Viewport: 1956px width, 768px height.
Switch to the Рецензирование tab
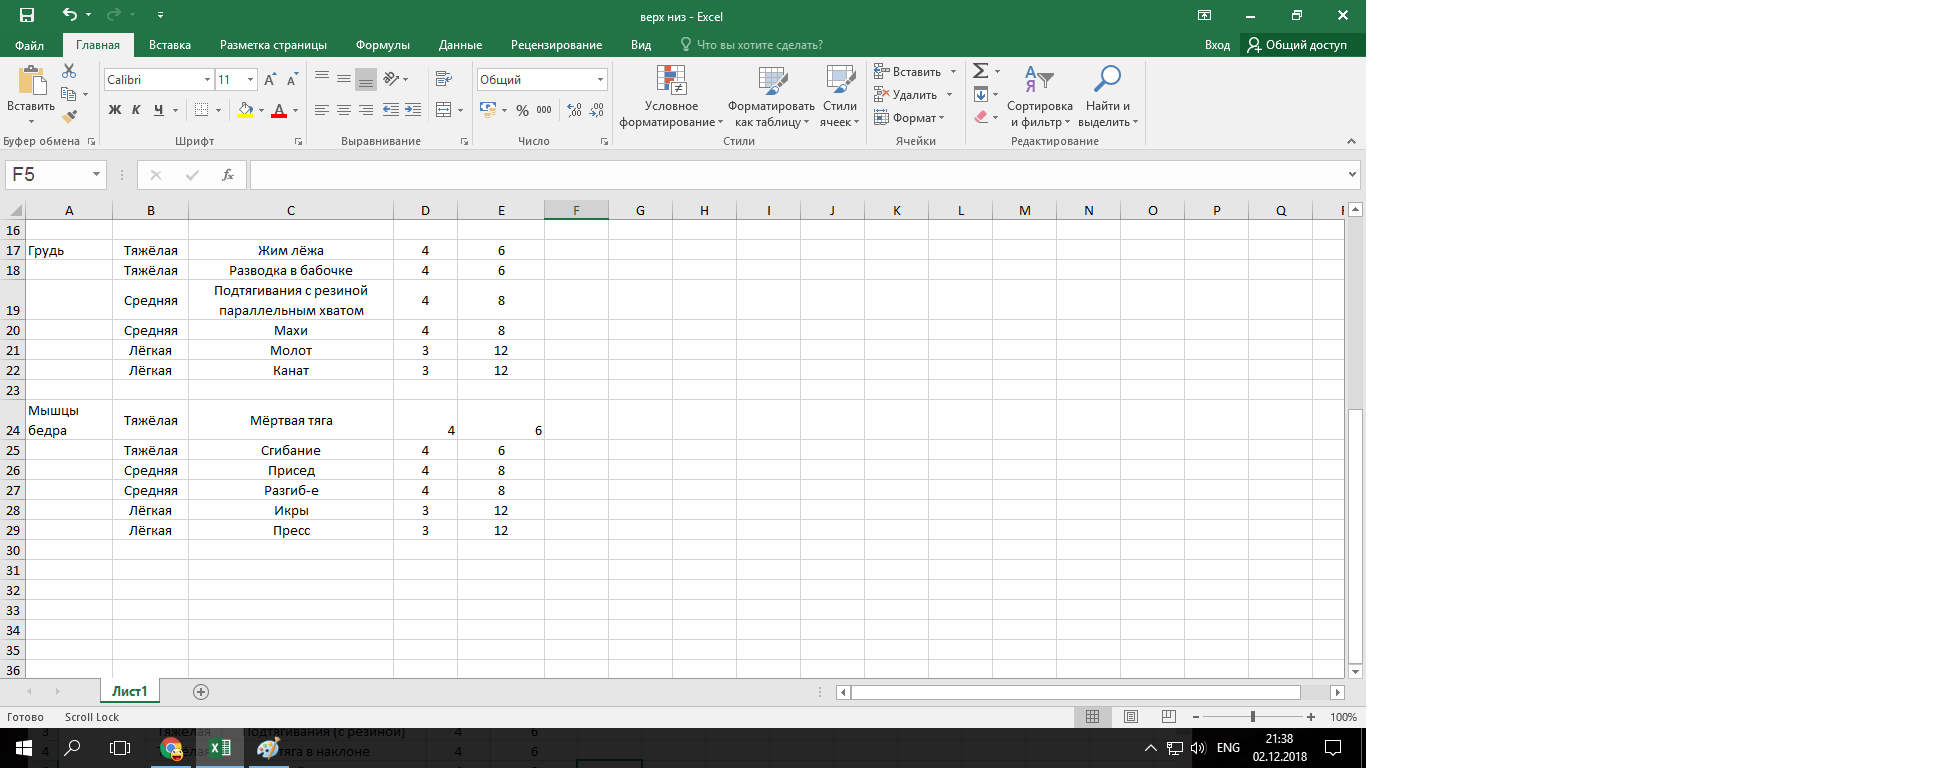point(556,45)
